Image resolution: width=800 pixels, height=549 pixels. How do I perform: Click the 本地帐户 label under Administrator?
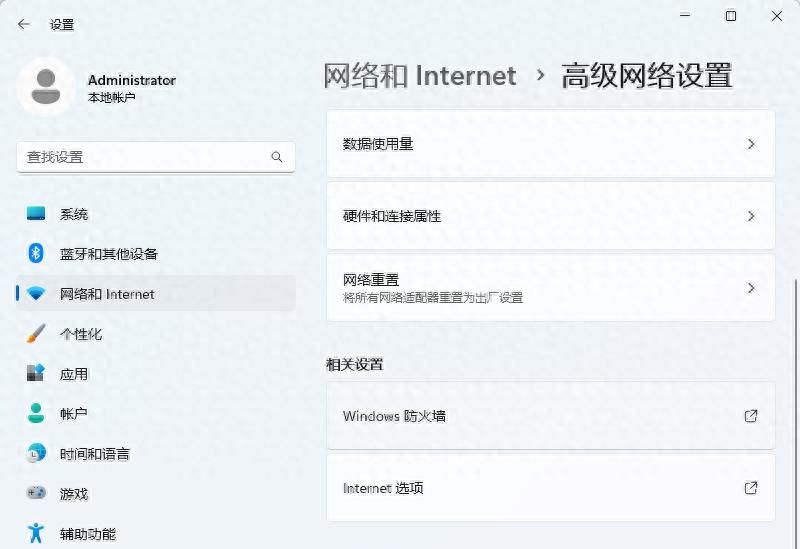pos(112,97)
